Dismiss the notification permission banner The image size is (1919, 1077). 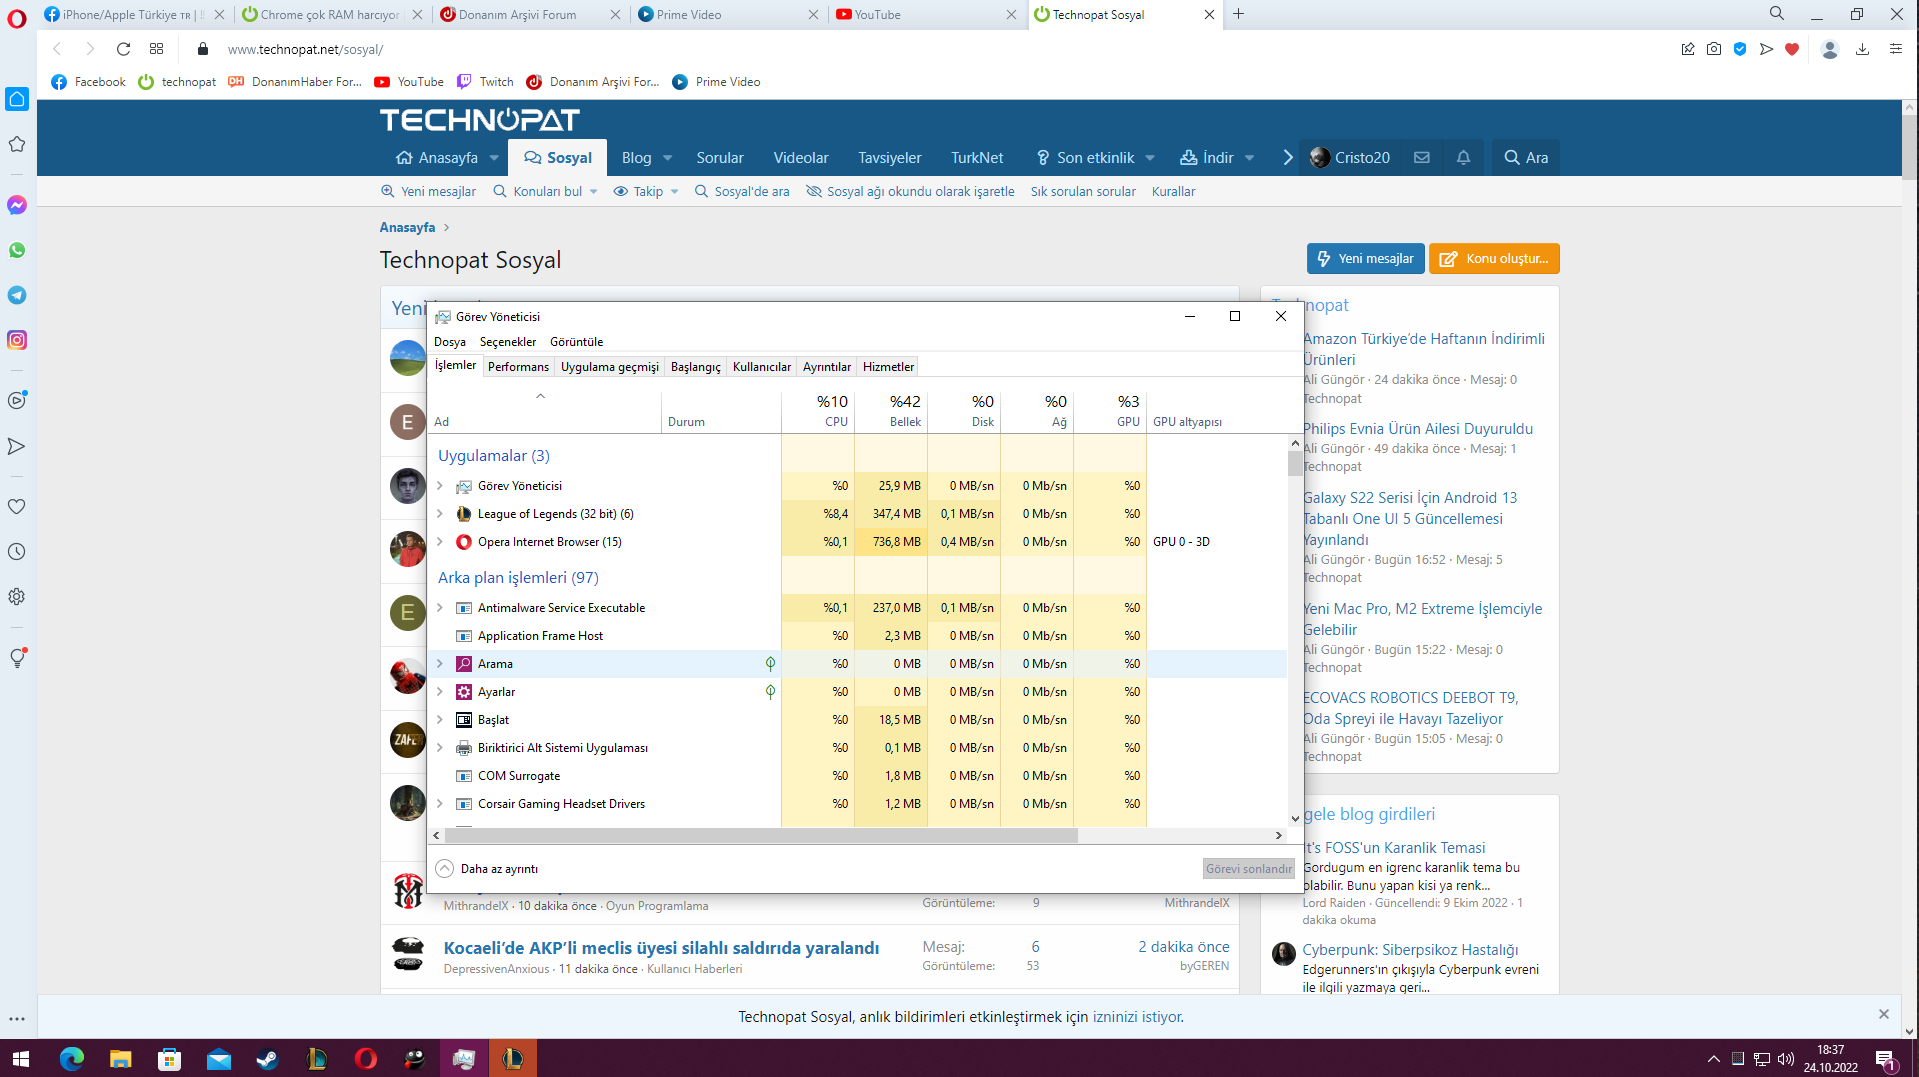coord(1884,1014)
